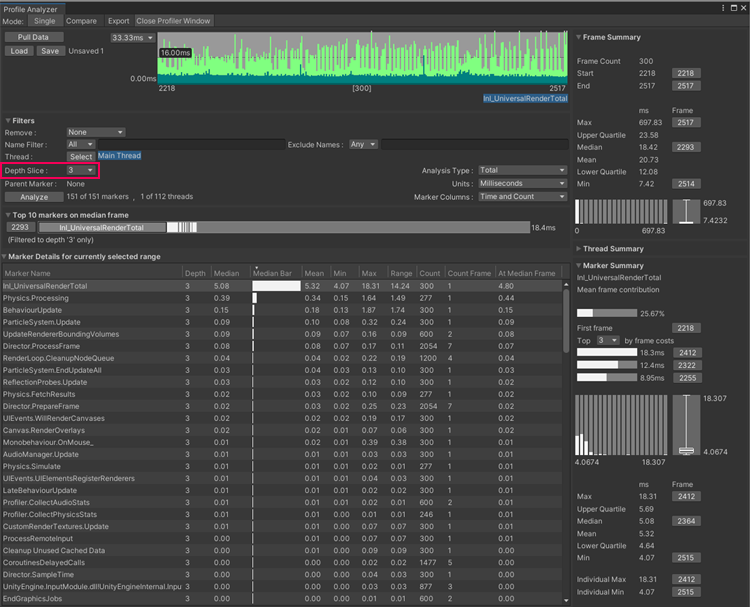Open Marker Columns dropdown

tap(521, 197)
